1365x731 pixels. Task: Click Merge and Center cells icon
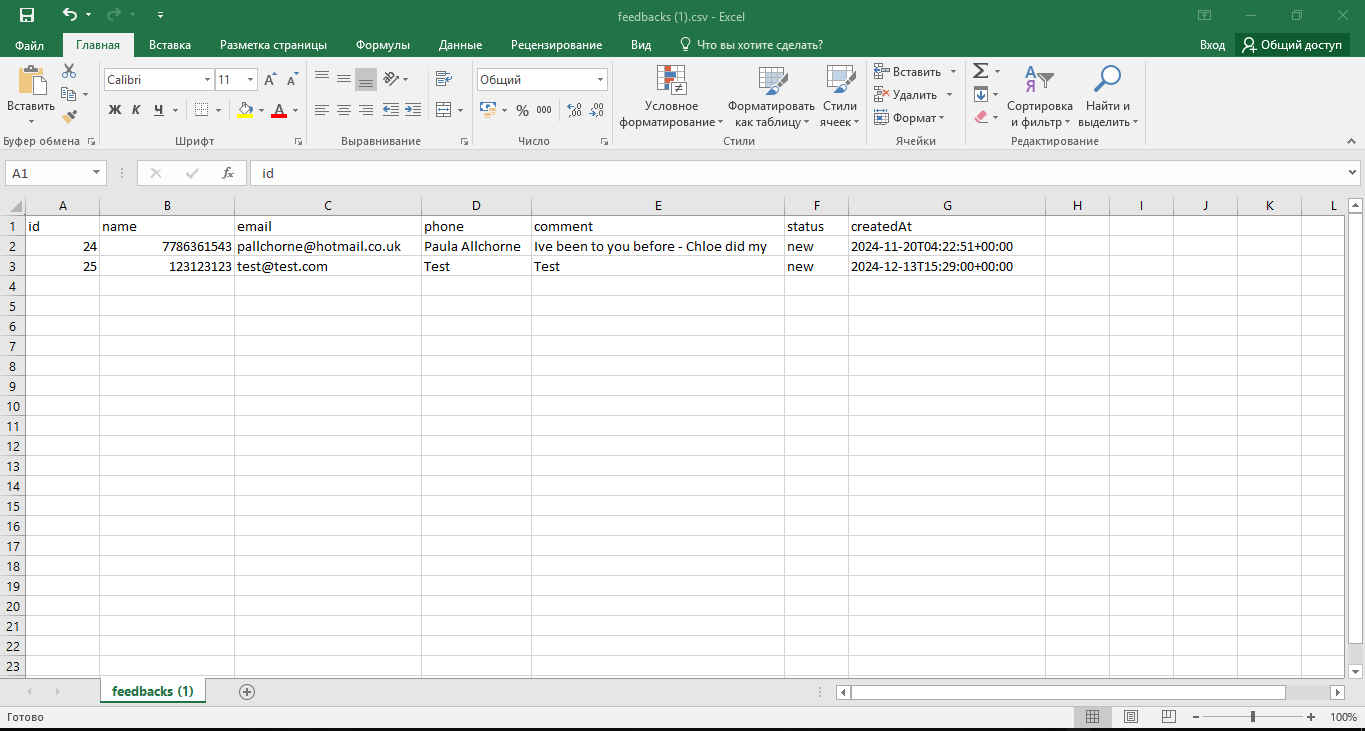pyautogui.click(x=444, y=110)
